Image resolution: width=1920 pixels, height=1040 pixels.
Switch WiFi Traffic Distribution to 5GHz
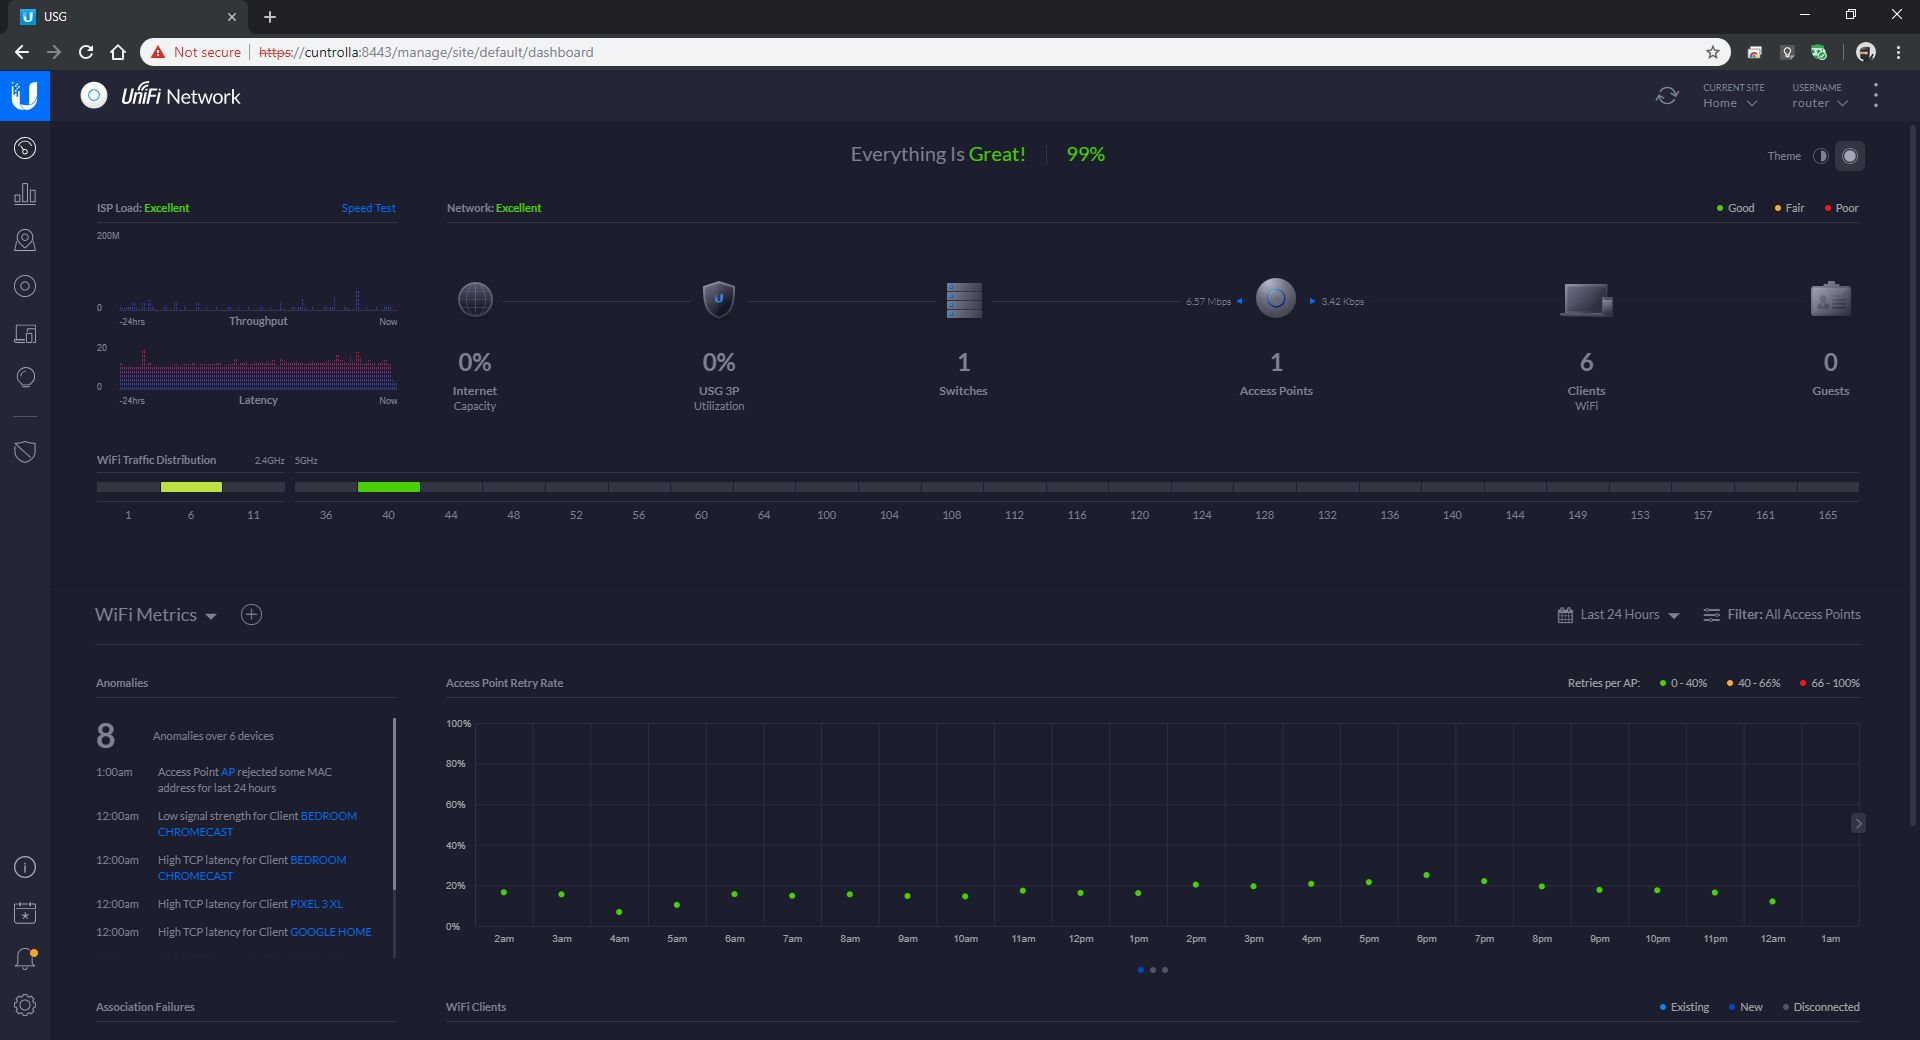pyautogui.click(x=305, y=460)
